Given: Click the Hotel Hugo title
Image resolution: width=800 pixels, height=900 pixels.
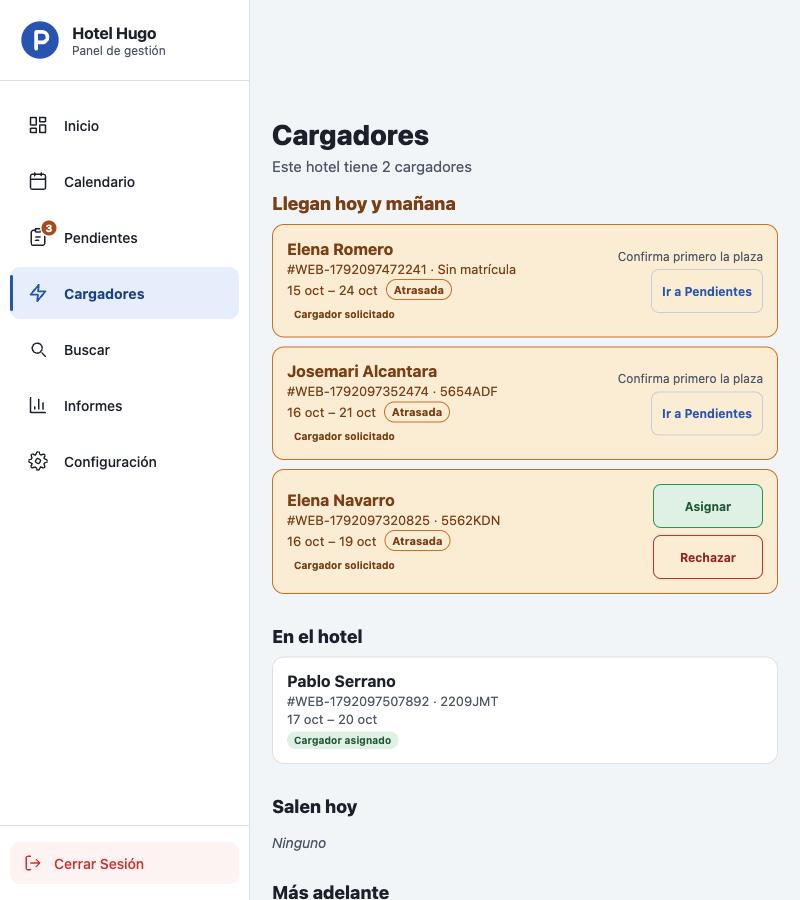Looking at the screenshot, I should tap(114, 33).
